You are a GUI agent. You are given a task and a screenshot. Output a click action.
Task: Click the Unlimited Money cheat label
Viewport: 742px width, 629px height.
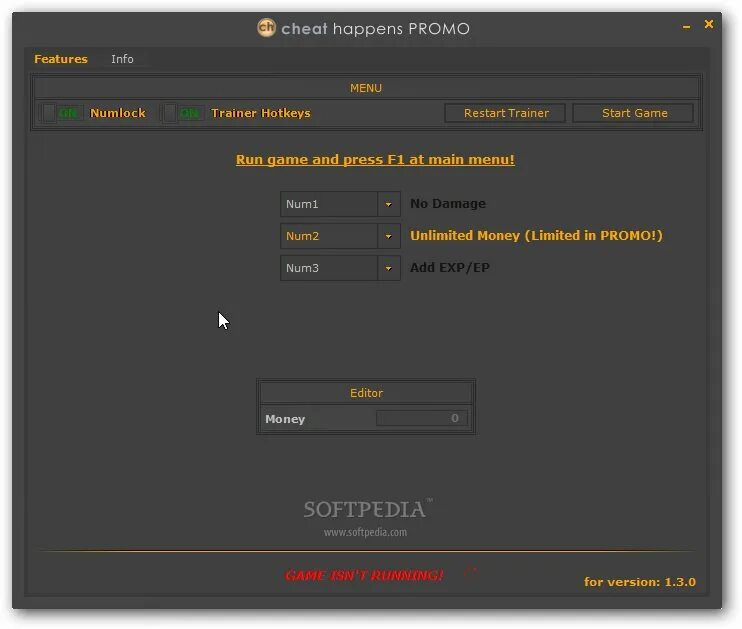pos(536,236)
